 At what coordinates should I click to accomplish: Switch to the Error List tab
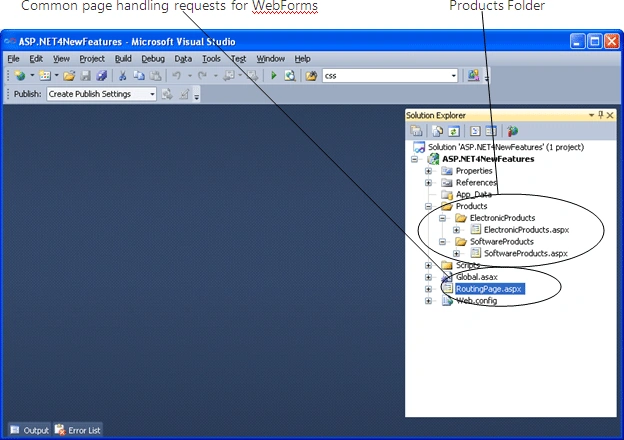(x=78, y=430)
